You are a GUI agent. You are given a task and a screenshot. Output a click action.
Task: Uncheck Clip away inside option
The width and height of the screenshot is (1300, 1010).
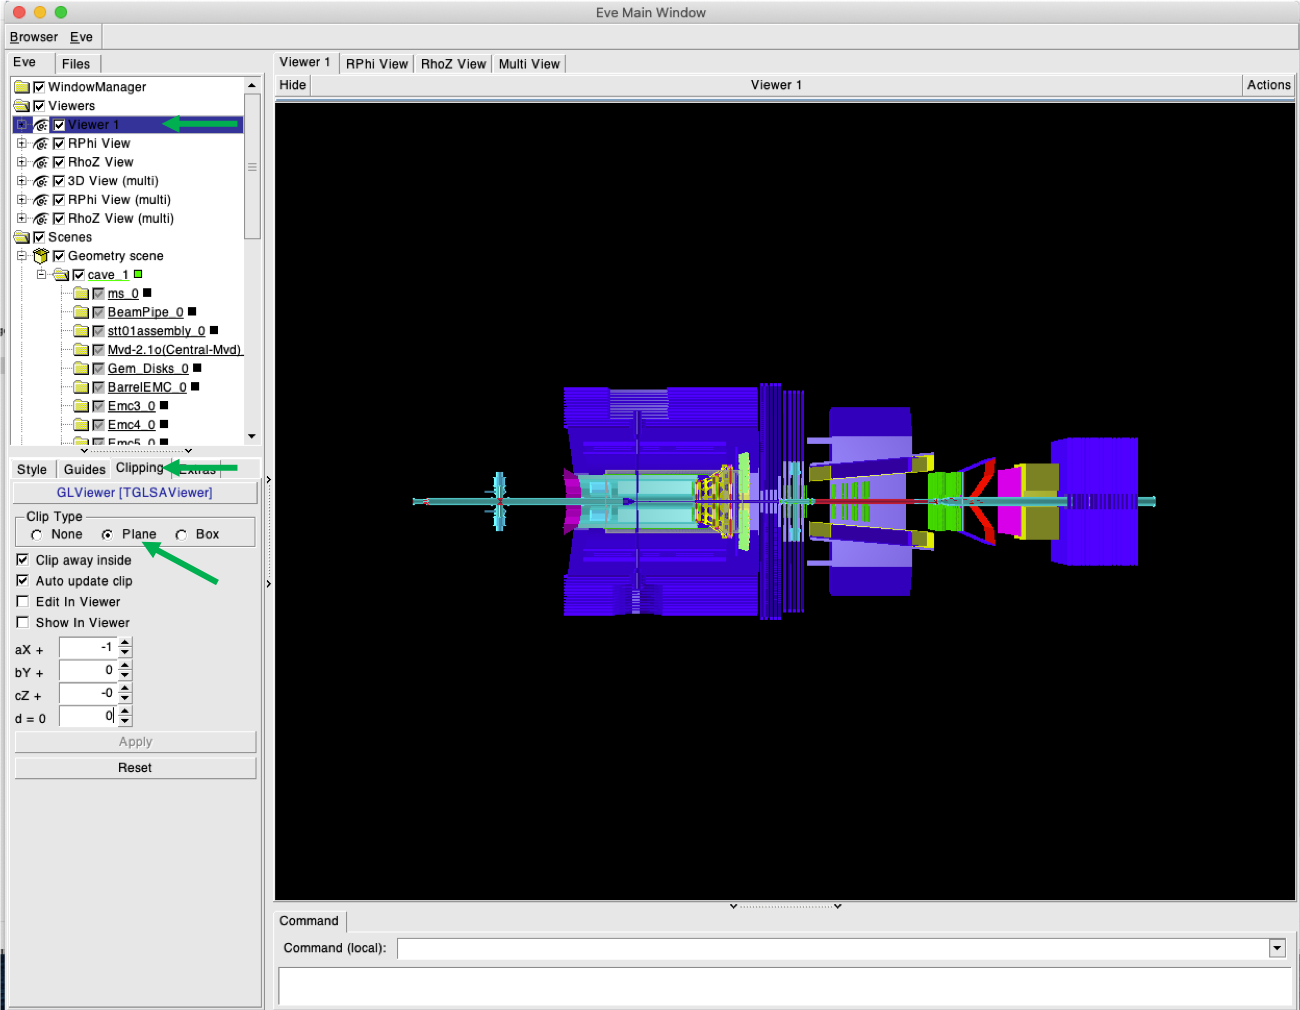pos(22,560)
